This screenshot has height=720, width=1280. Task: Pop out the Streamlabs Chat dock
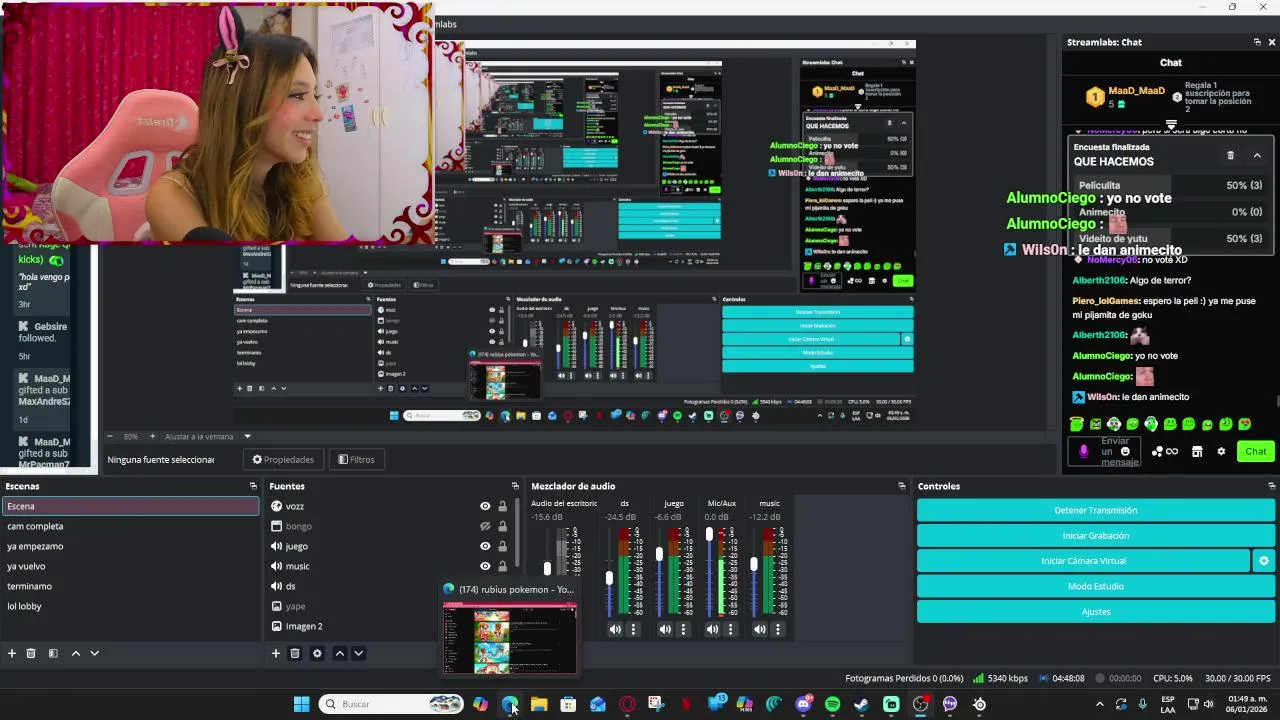click(x=1257, y=42)
